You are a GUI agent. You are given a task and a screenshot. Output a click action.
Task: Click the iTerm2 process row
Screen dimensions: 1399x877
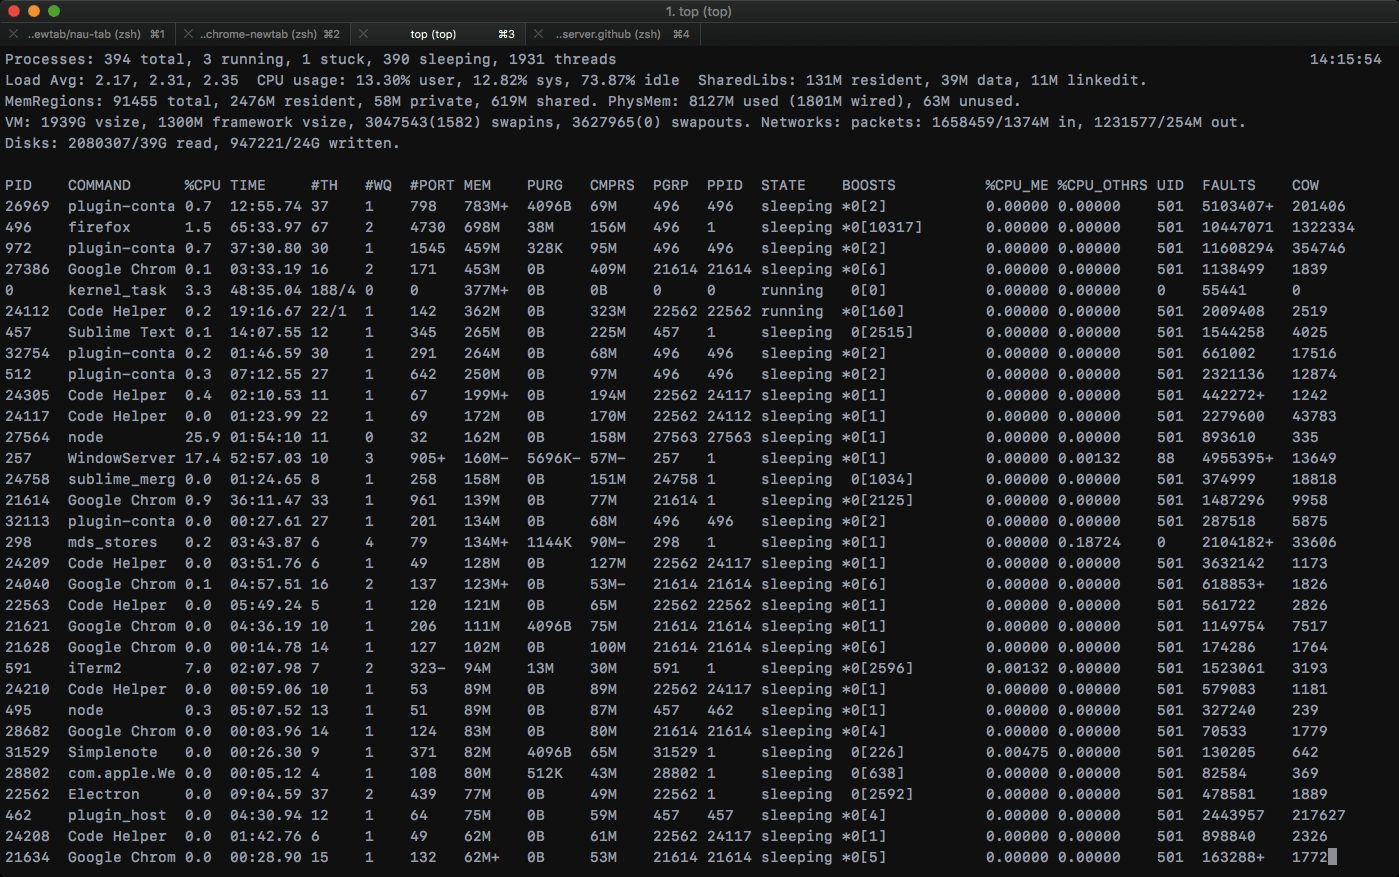tap(94, 668)
